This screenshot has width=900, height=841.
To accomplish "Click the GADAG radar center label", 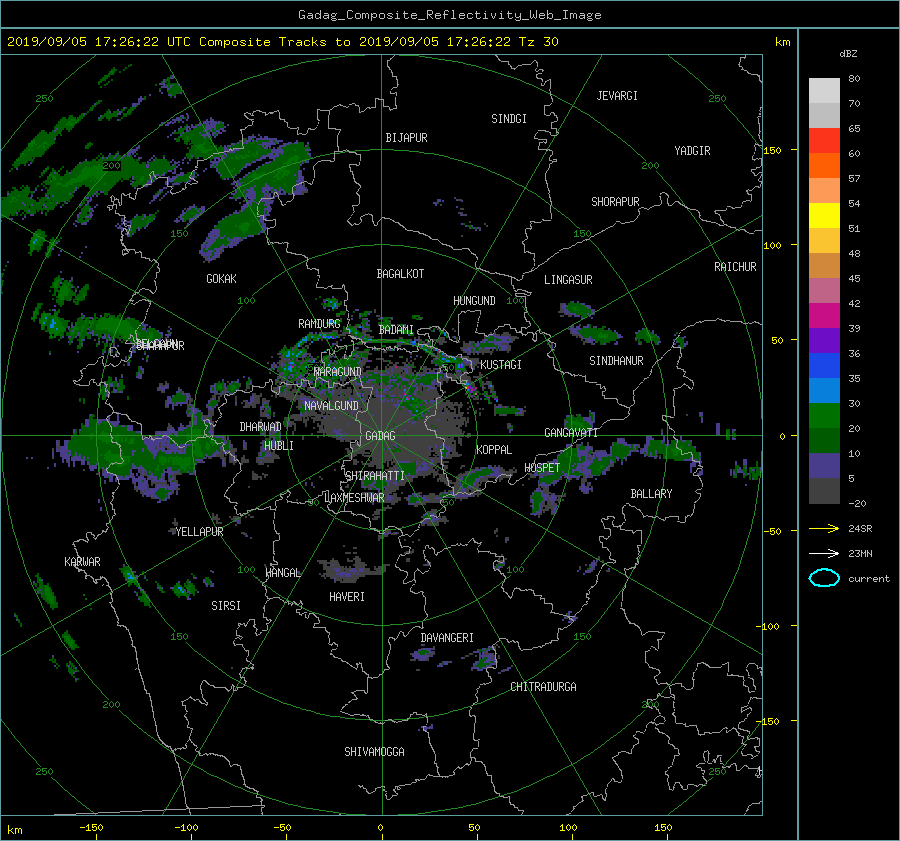I will point(381,436).
